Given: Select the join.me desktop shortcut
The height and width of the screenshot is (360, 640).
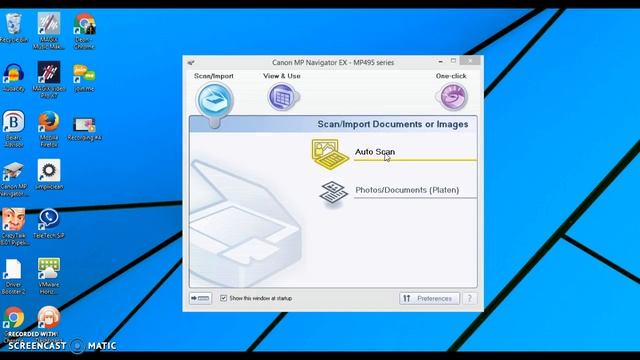Looking at the screenshot, I should (x=84, y=78).
